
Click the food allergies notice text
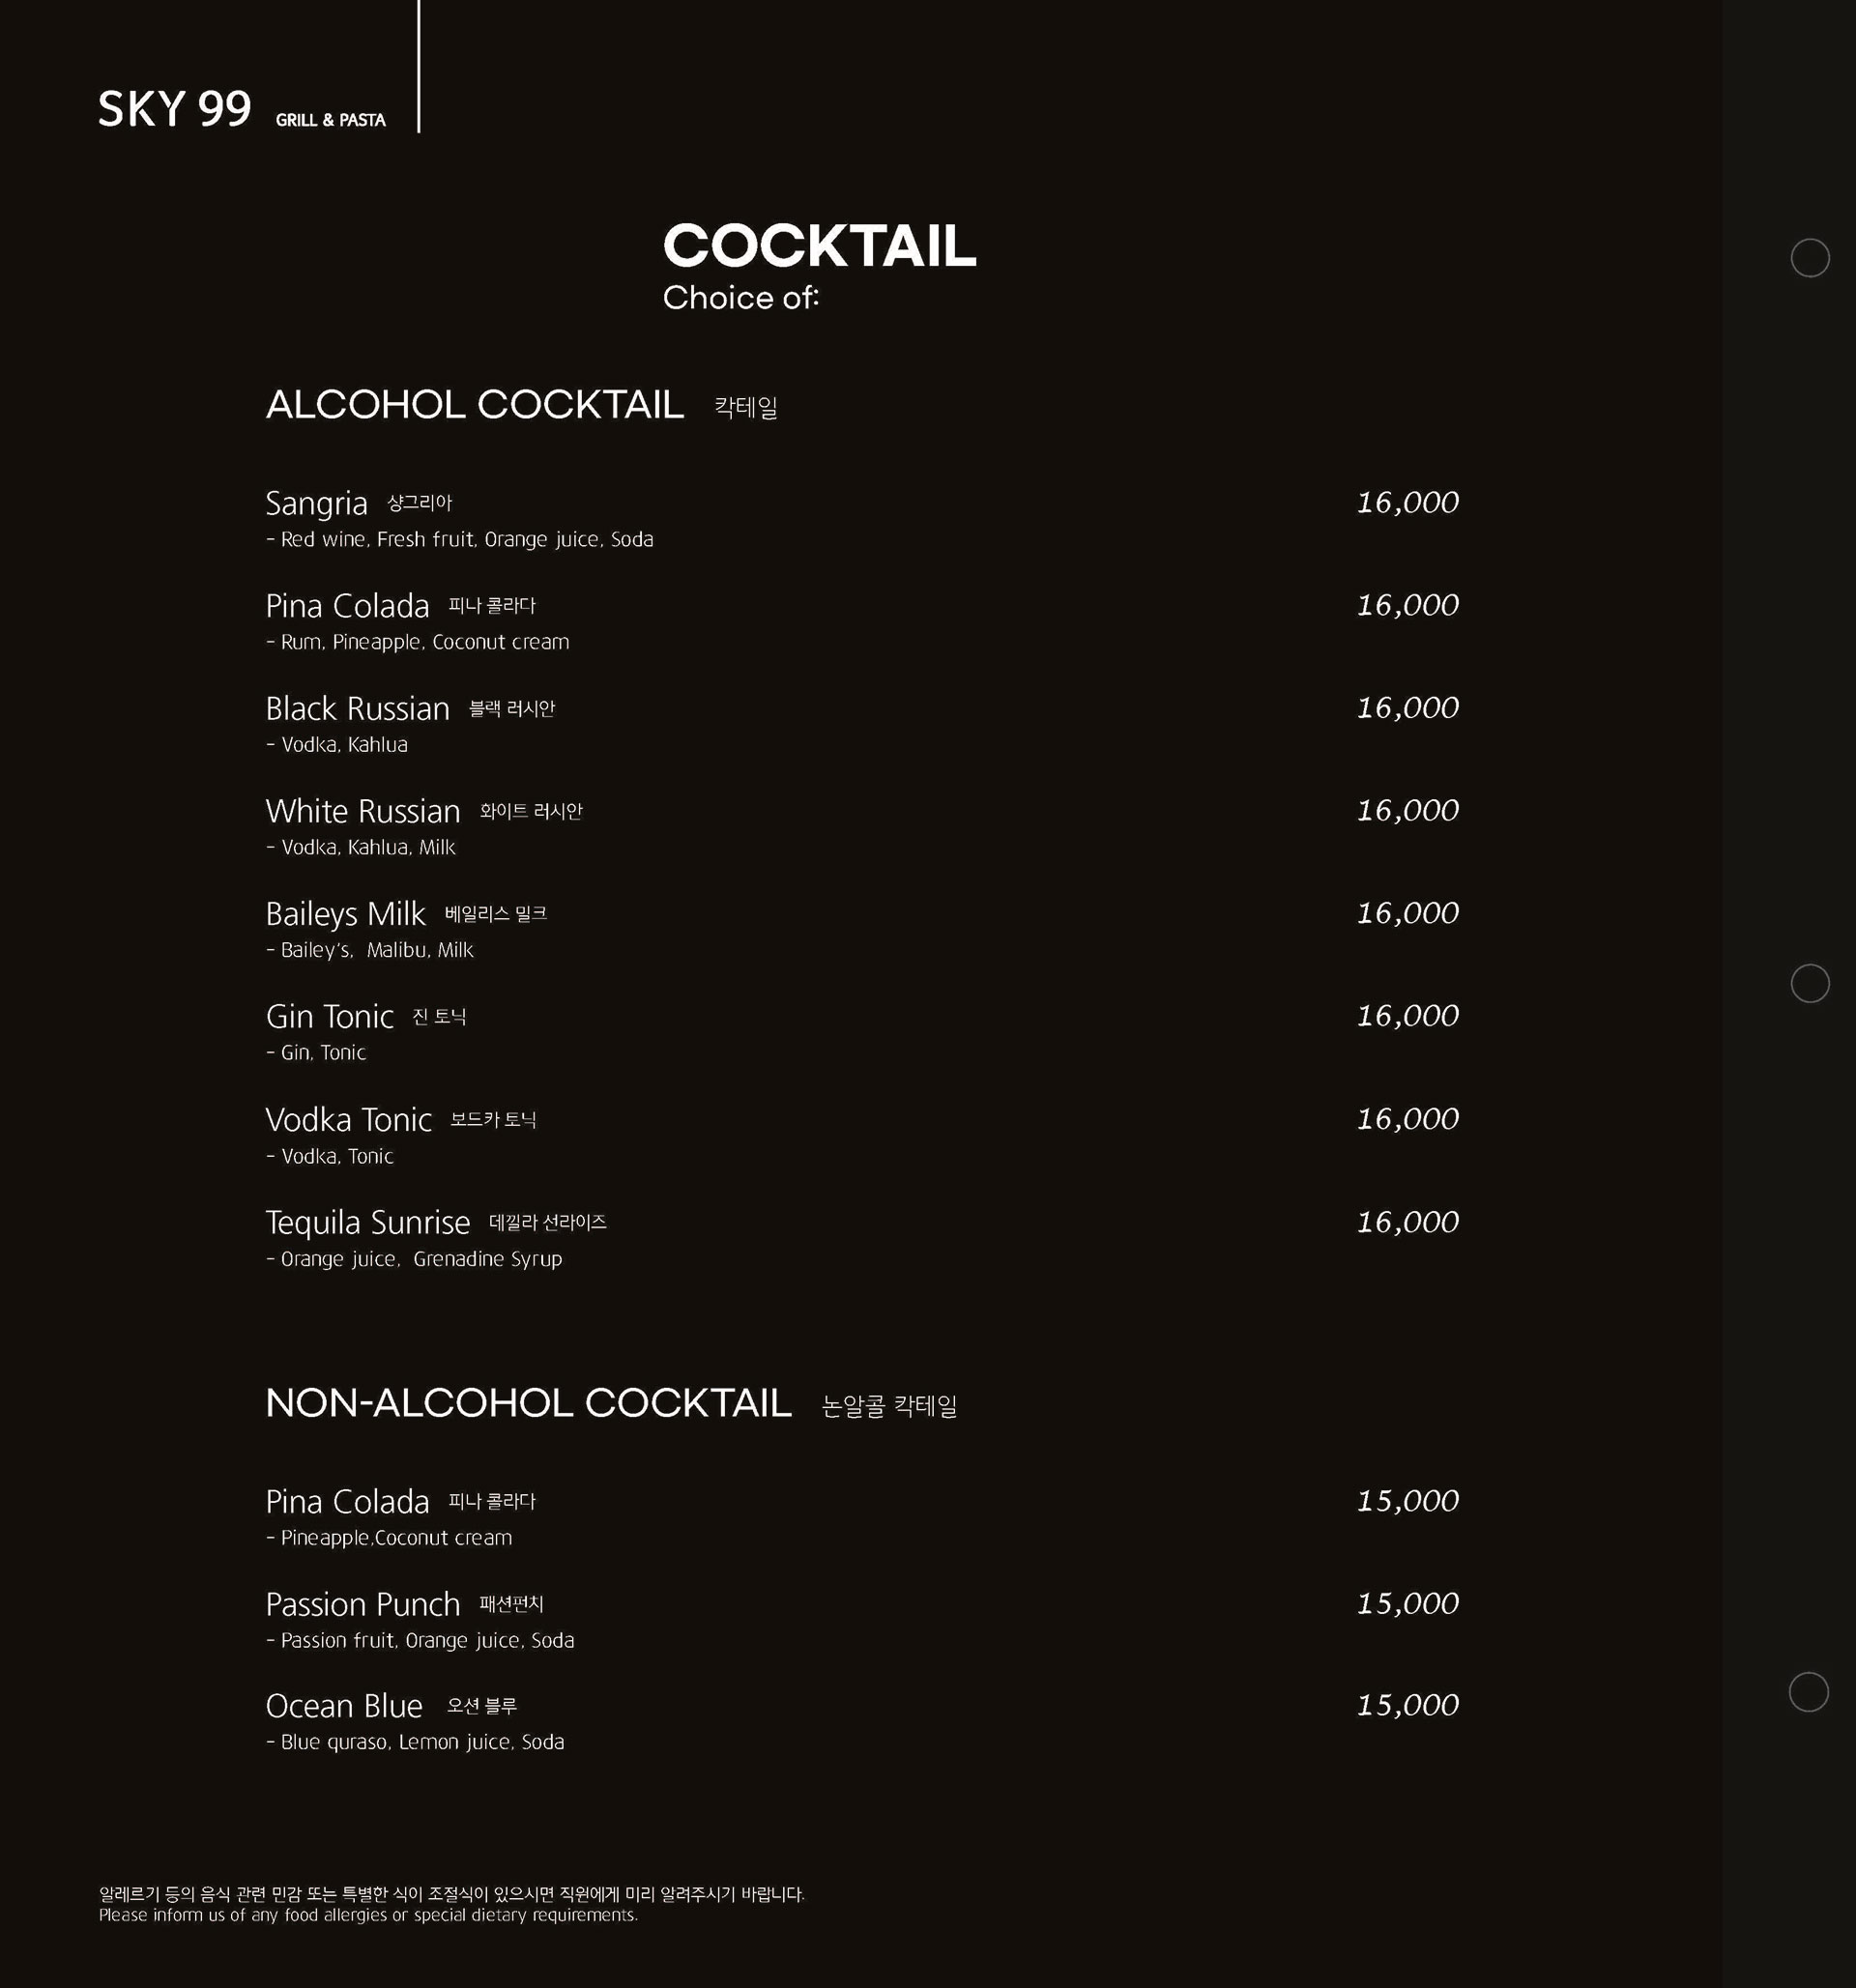pyautogui.click(x=451, y=1904)
